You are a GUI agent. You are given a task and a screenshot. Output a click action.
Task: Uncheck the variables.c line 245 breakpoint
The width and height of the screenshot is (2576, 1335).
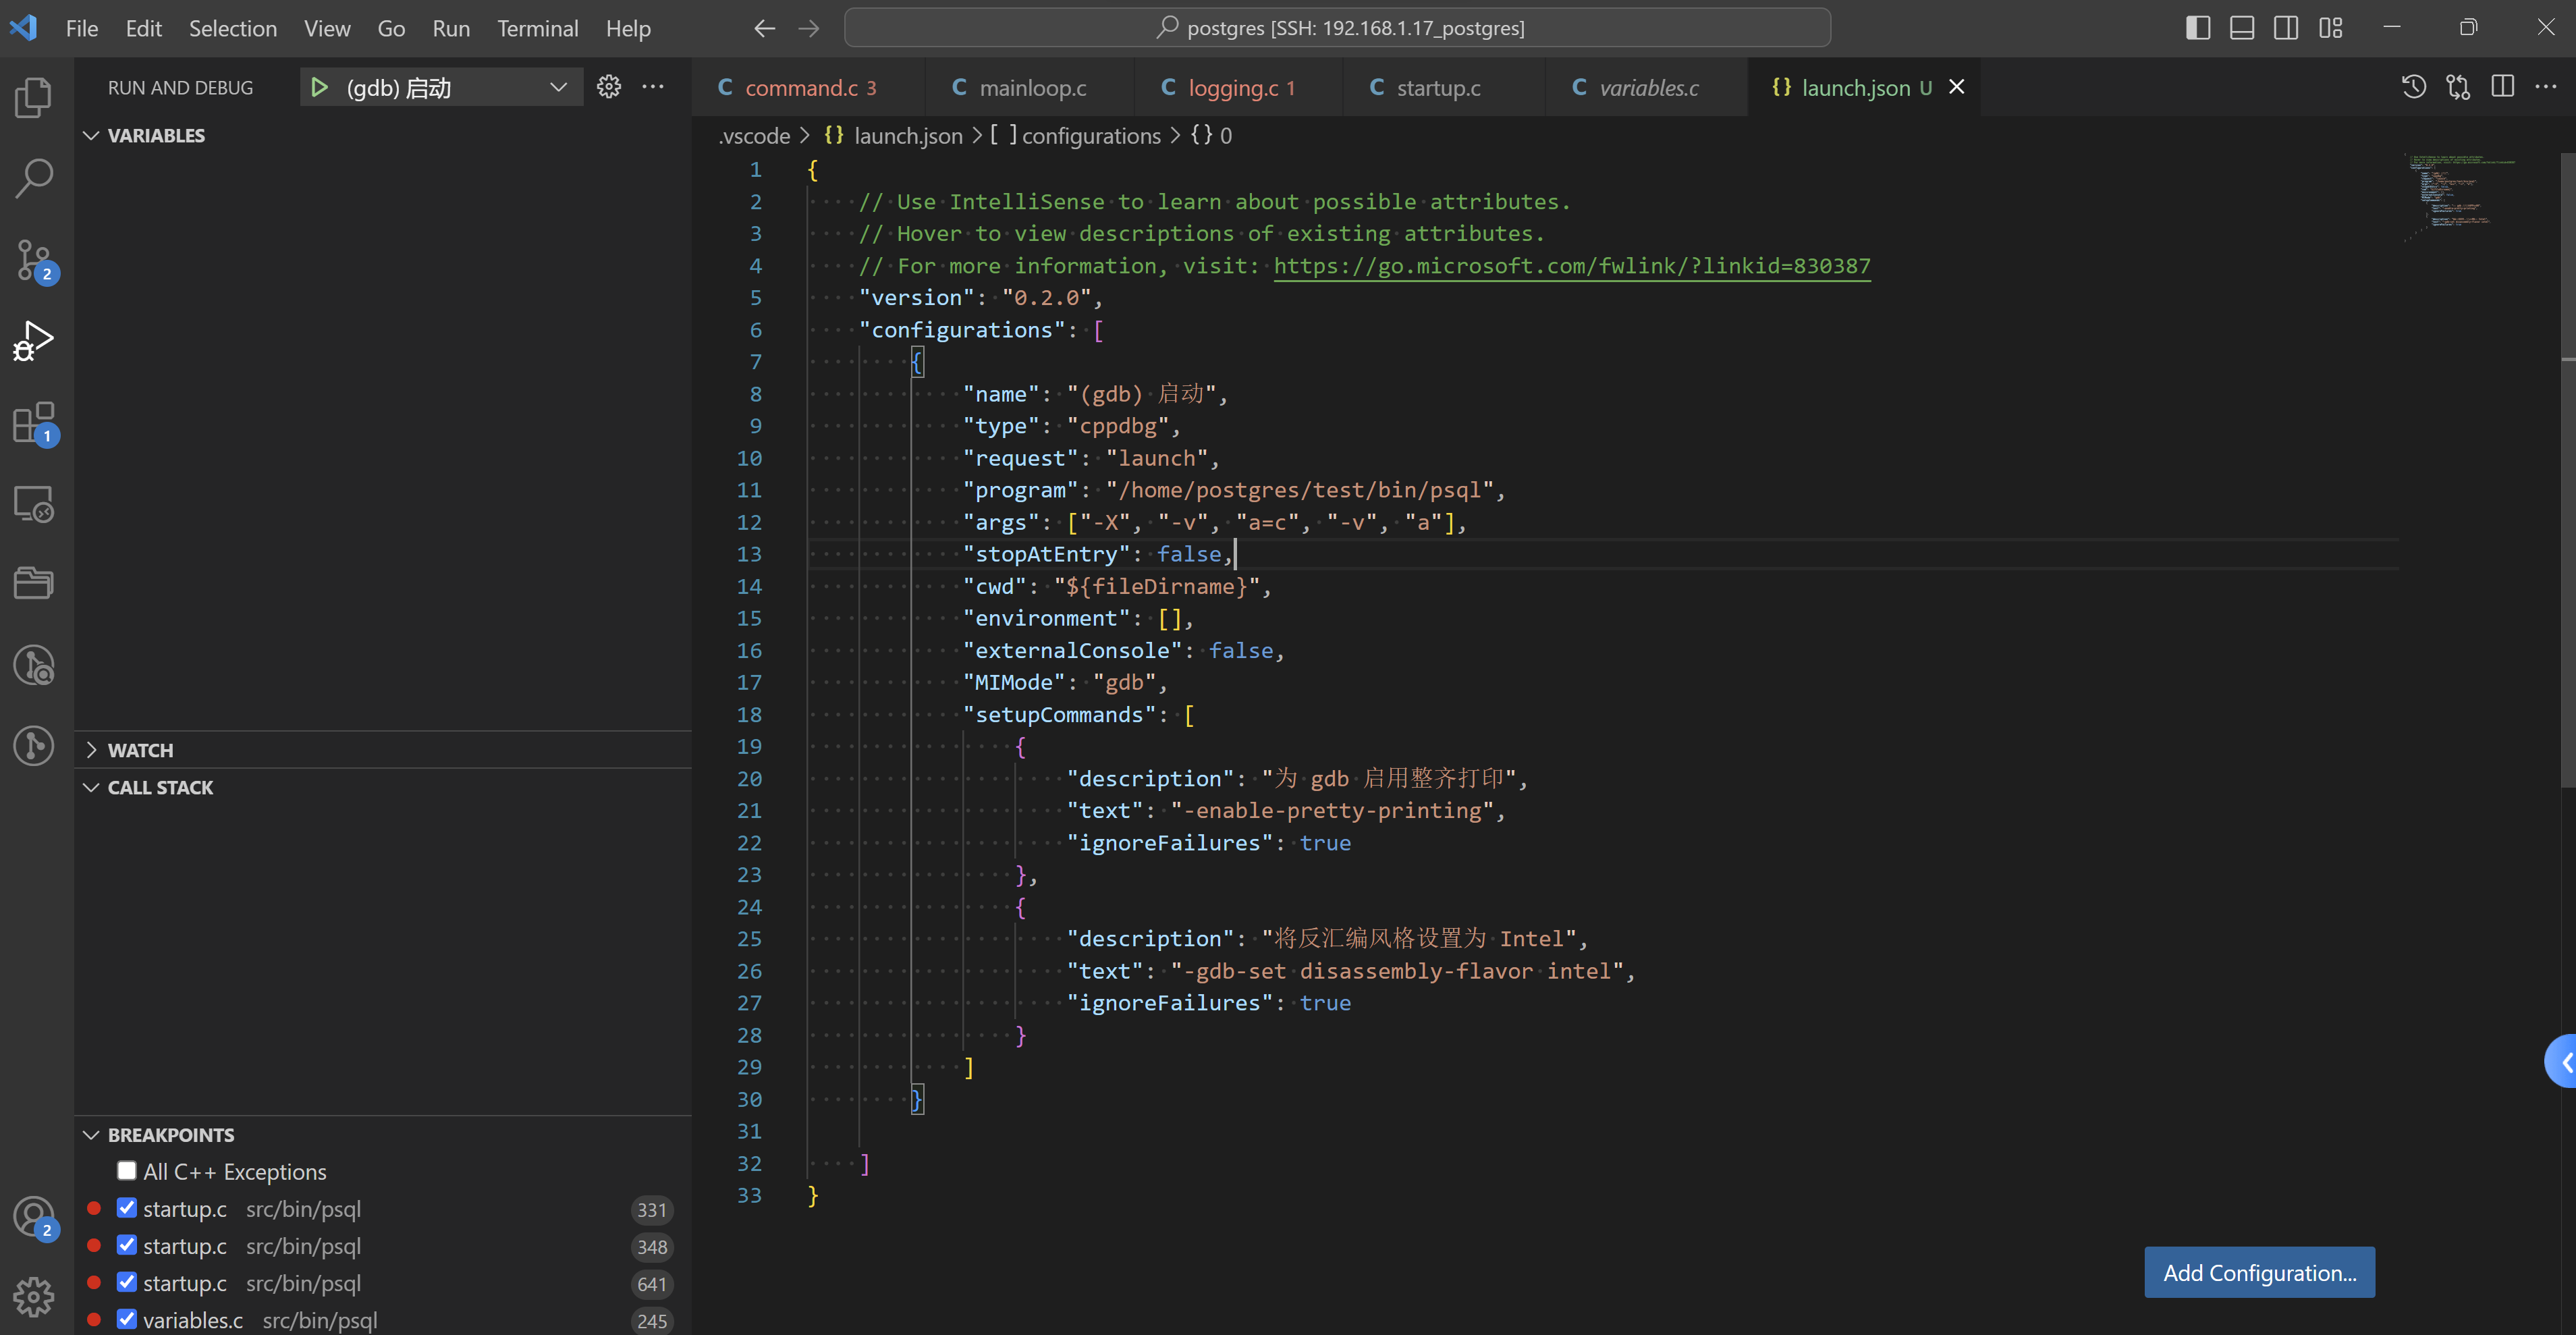point(127,1319)
